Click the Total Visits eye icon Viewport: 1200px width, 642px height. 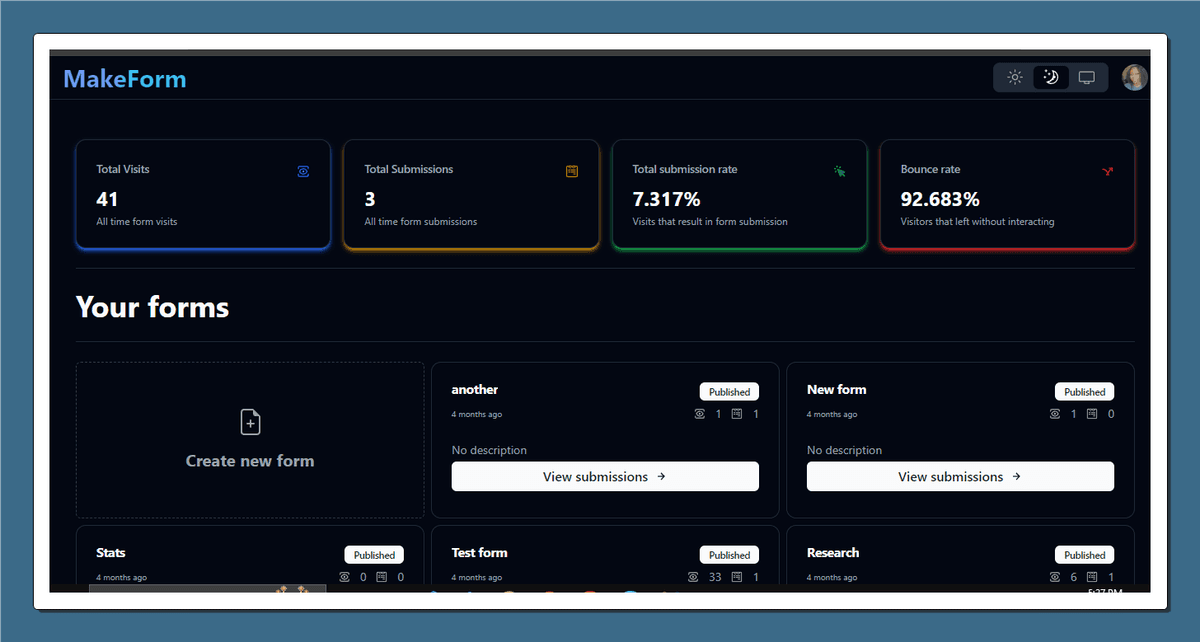pyautogui.click(x=303, y=172)
